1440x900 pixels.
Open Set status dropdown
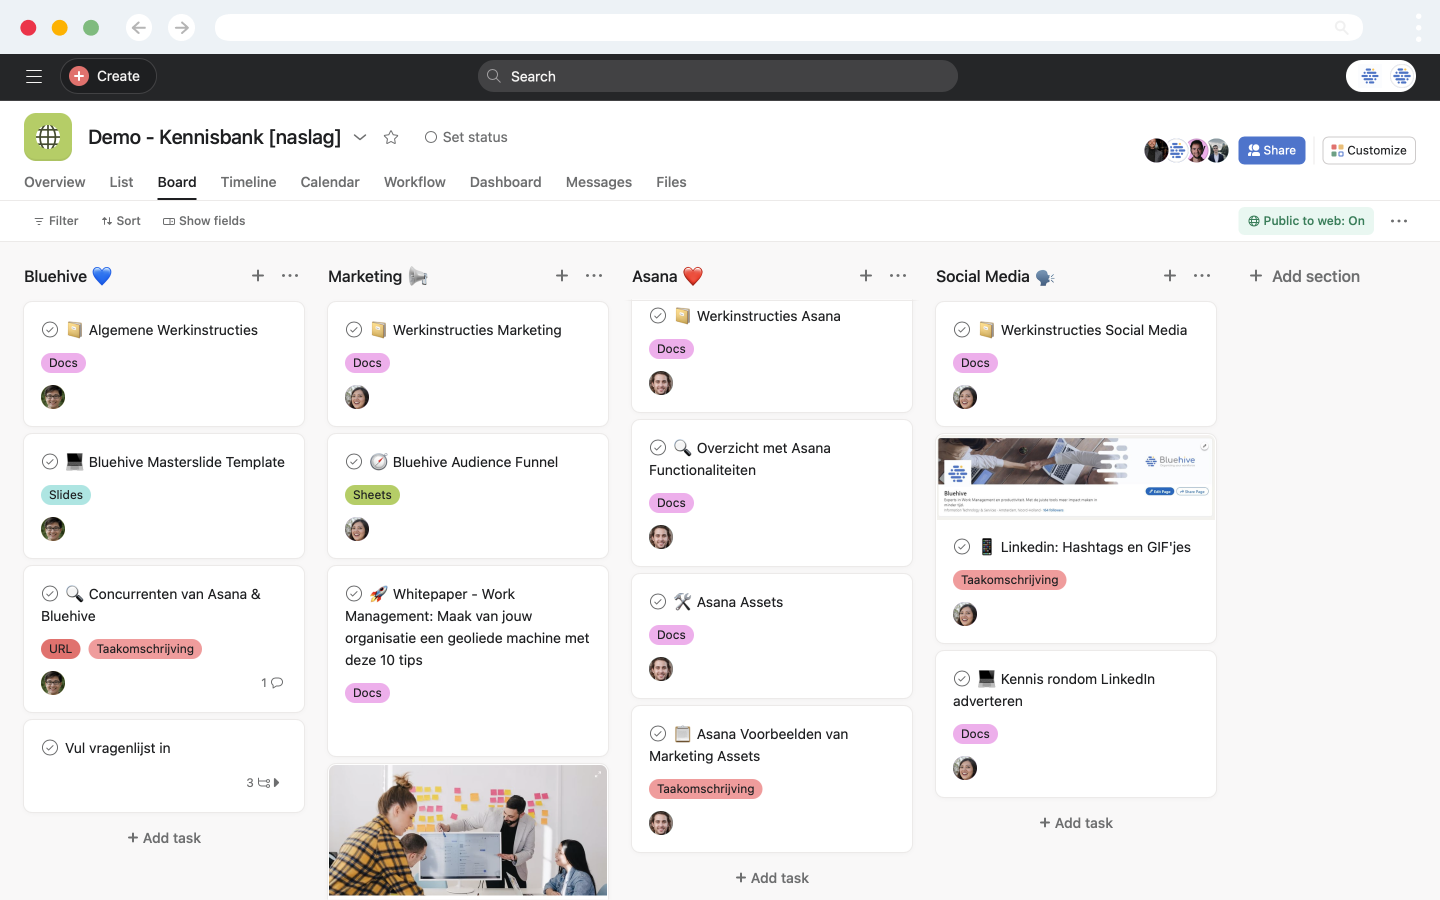[466, 137]
